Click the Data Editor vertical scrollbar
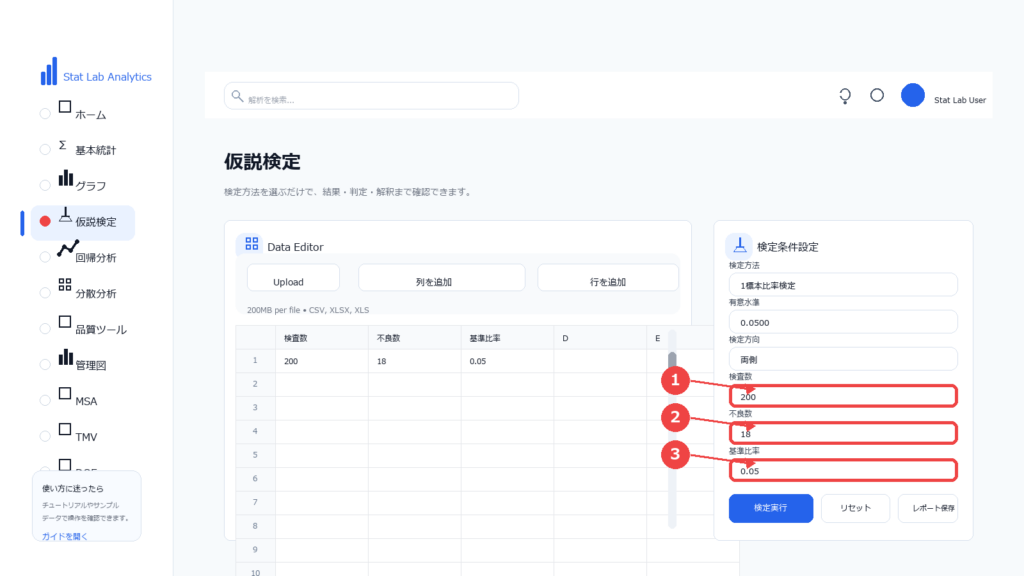Viewport: 1024px width, 576px height. [x=672, y=431]
